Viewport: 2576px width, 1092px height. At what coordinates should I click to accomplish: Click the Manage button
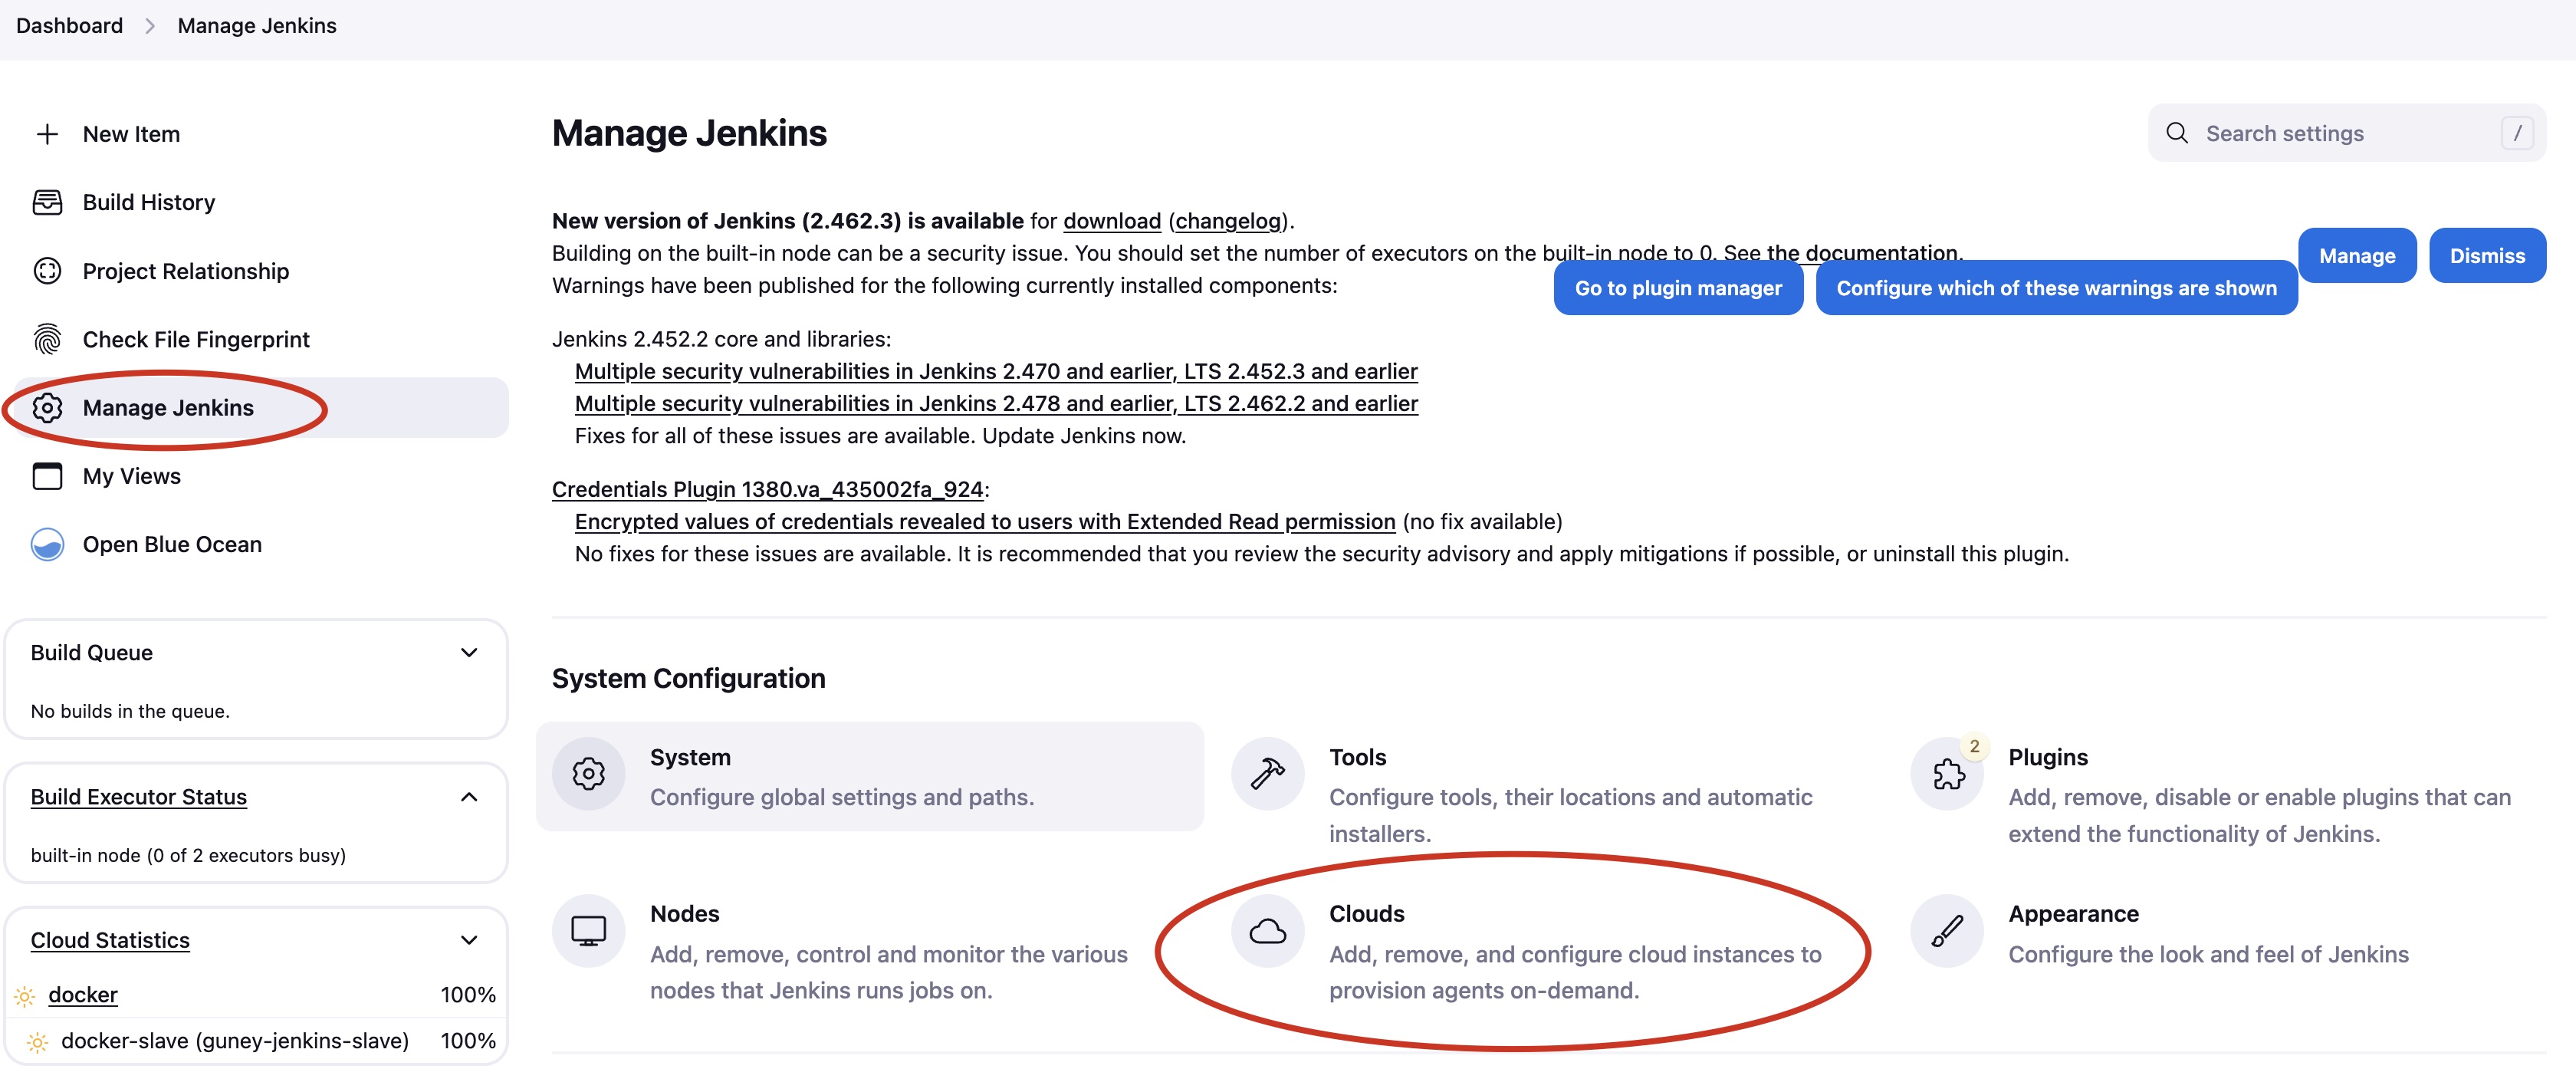(2357, 255)
